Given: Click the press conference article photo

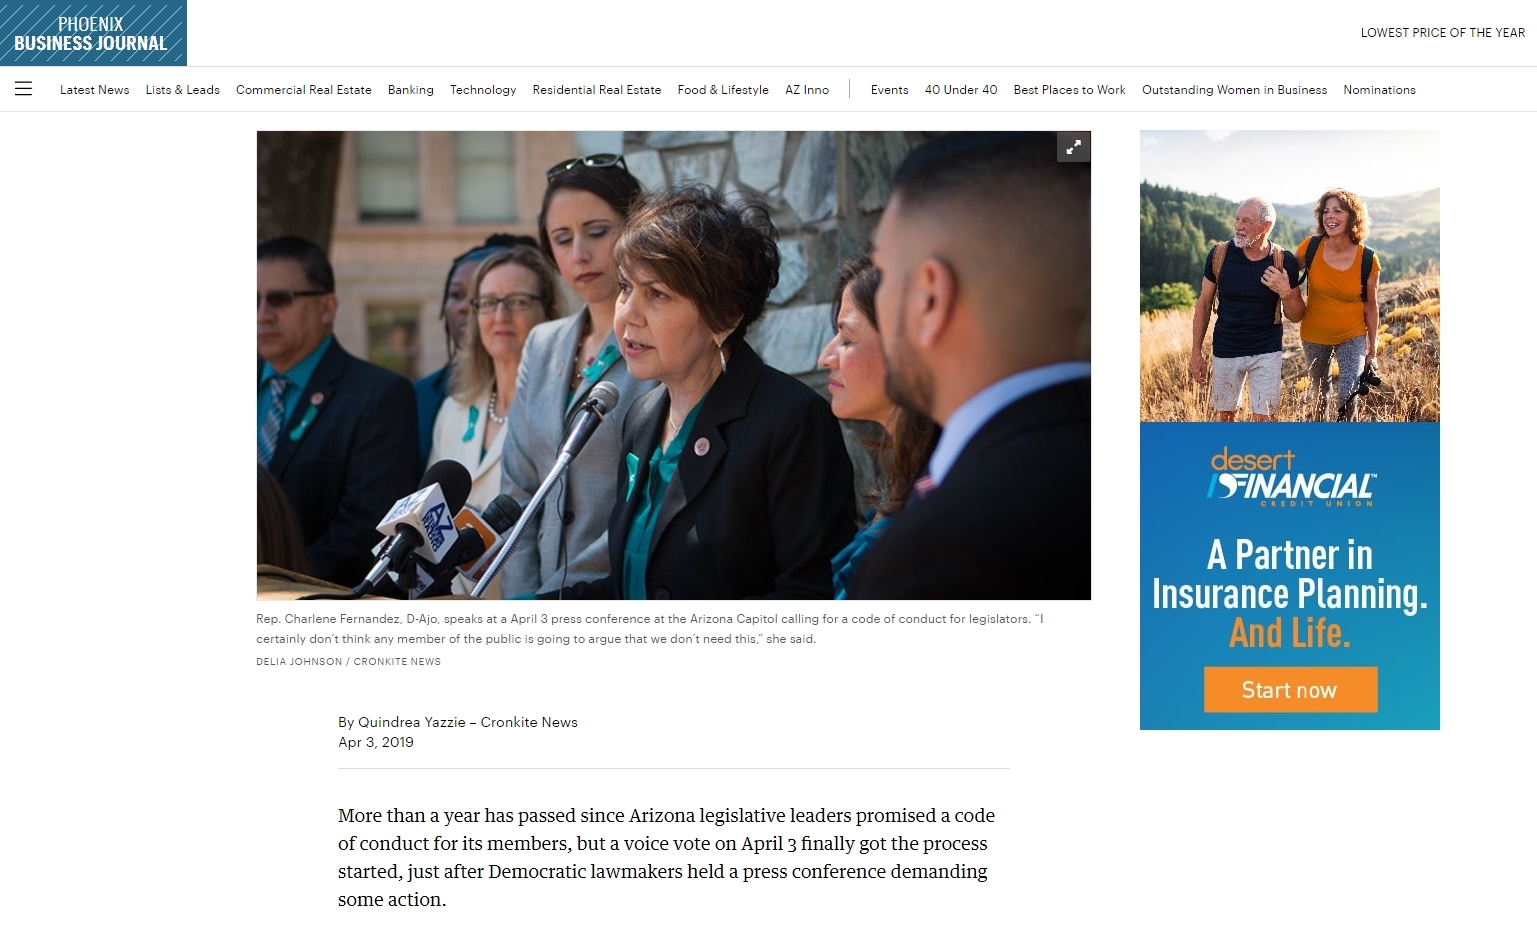Looking at the screenshot, I should 673,365.
